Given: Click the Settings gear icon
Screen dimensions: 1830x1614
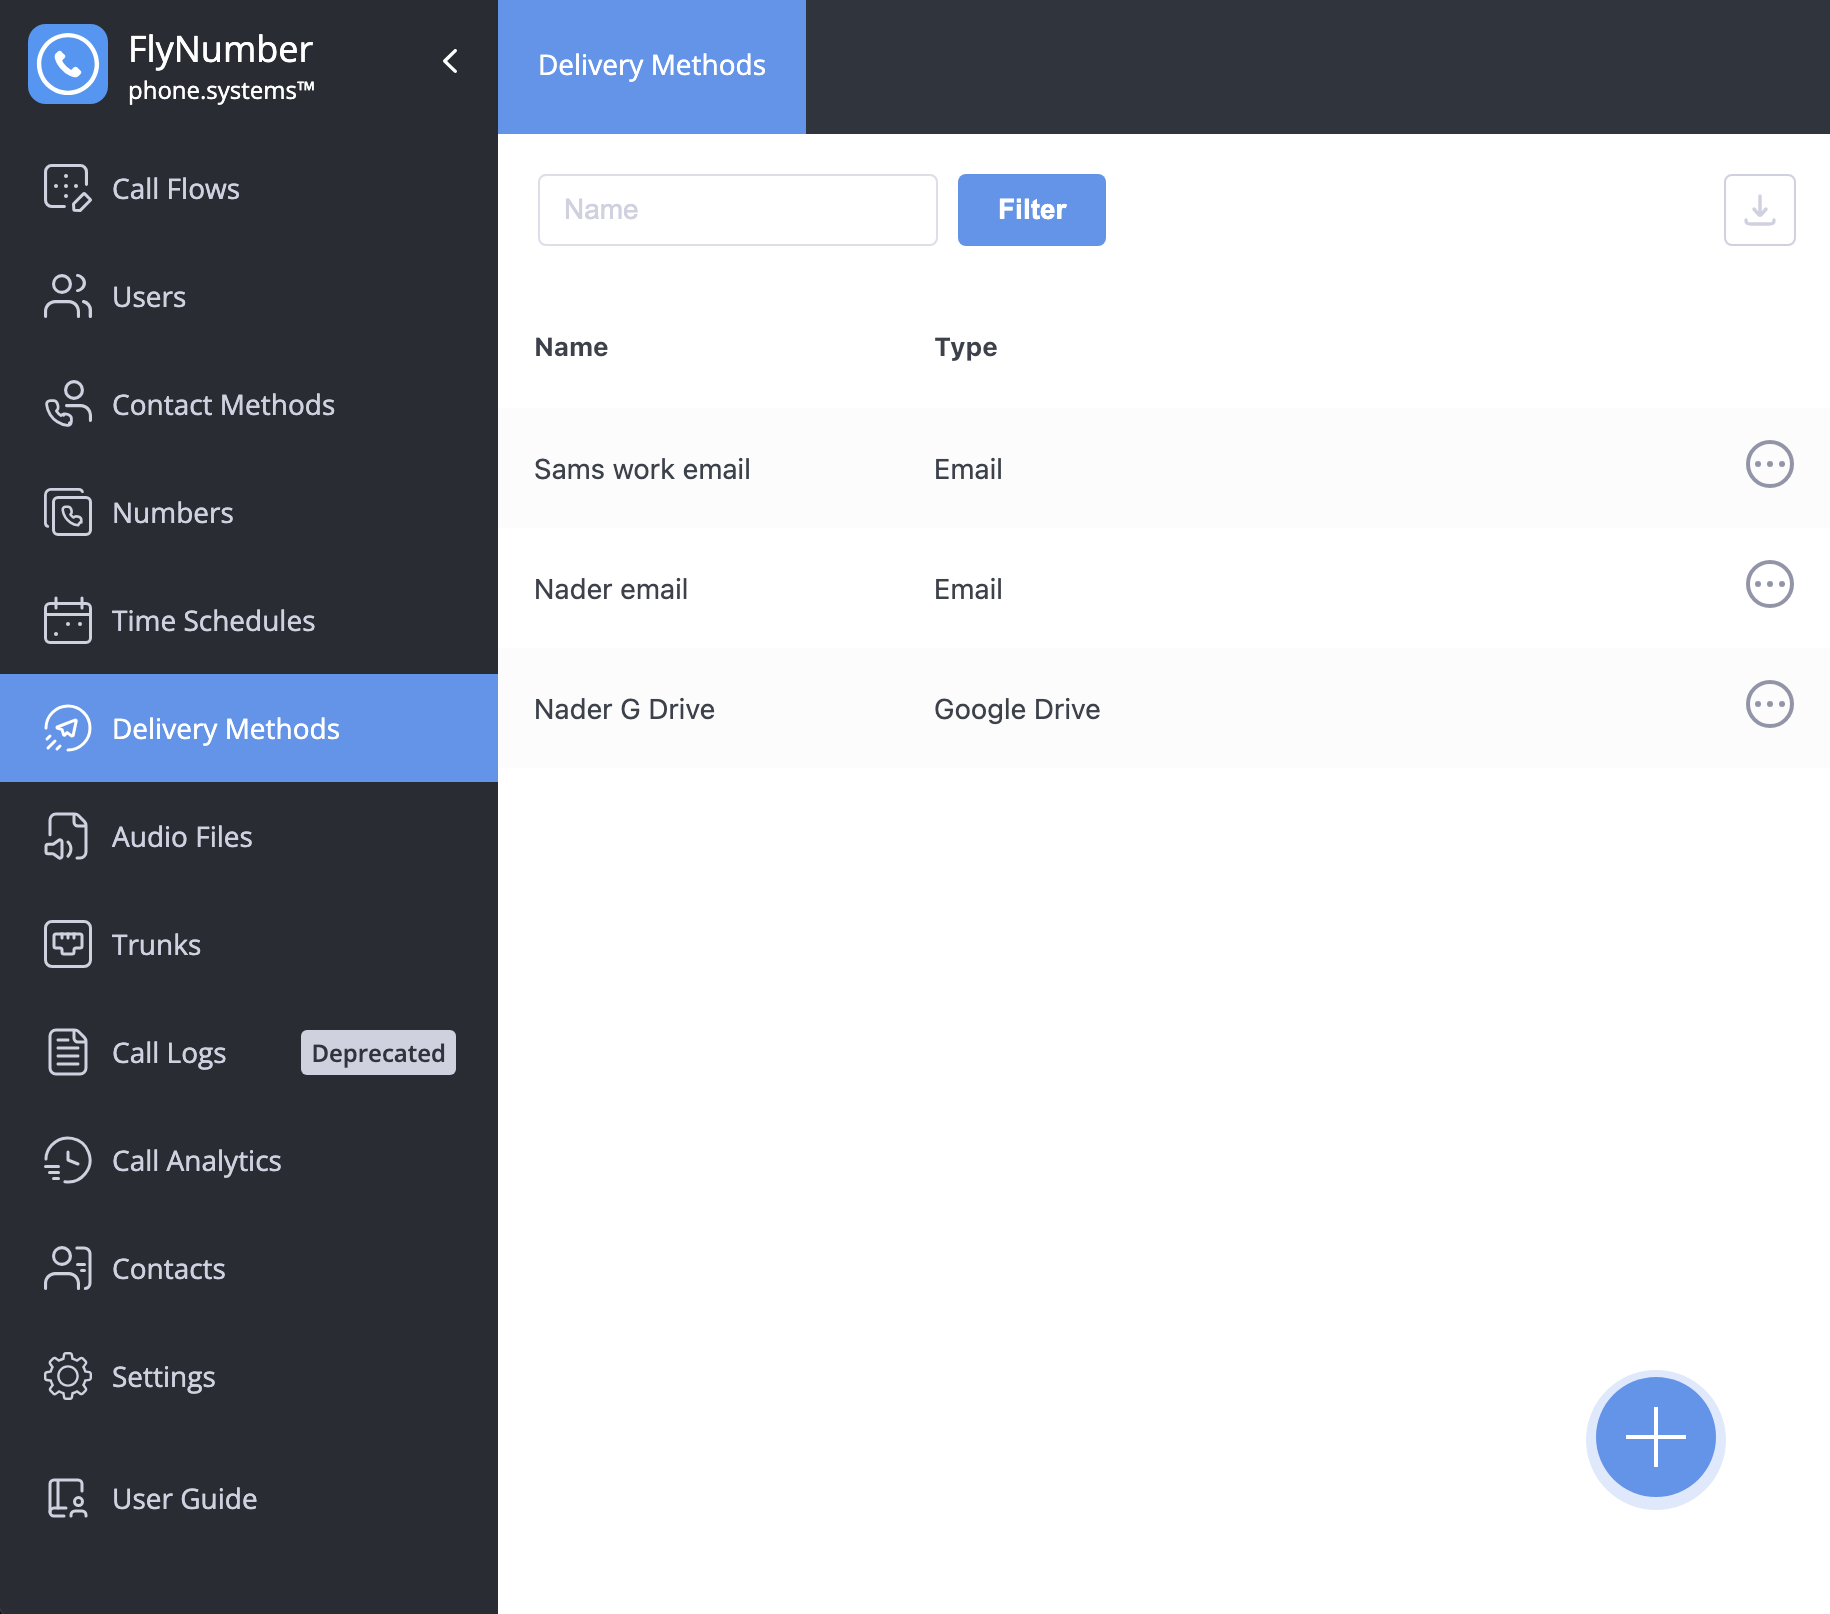Looking at the screenshot, I should [x=68, y=1376].
